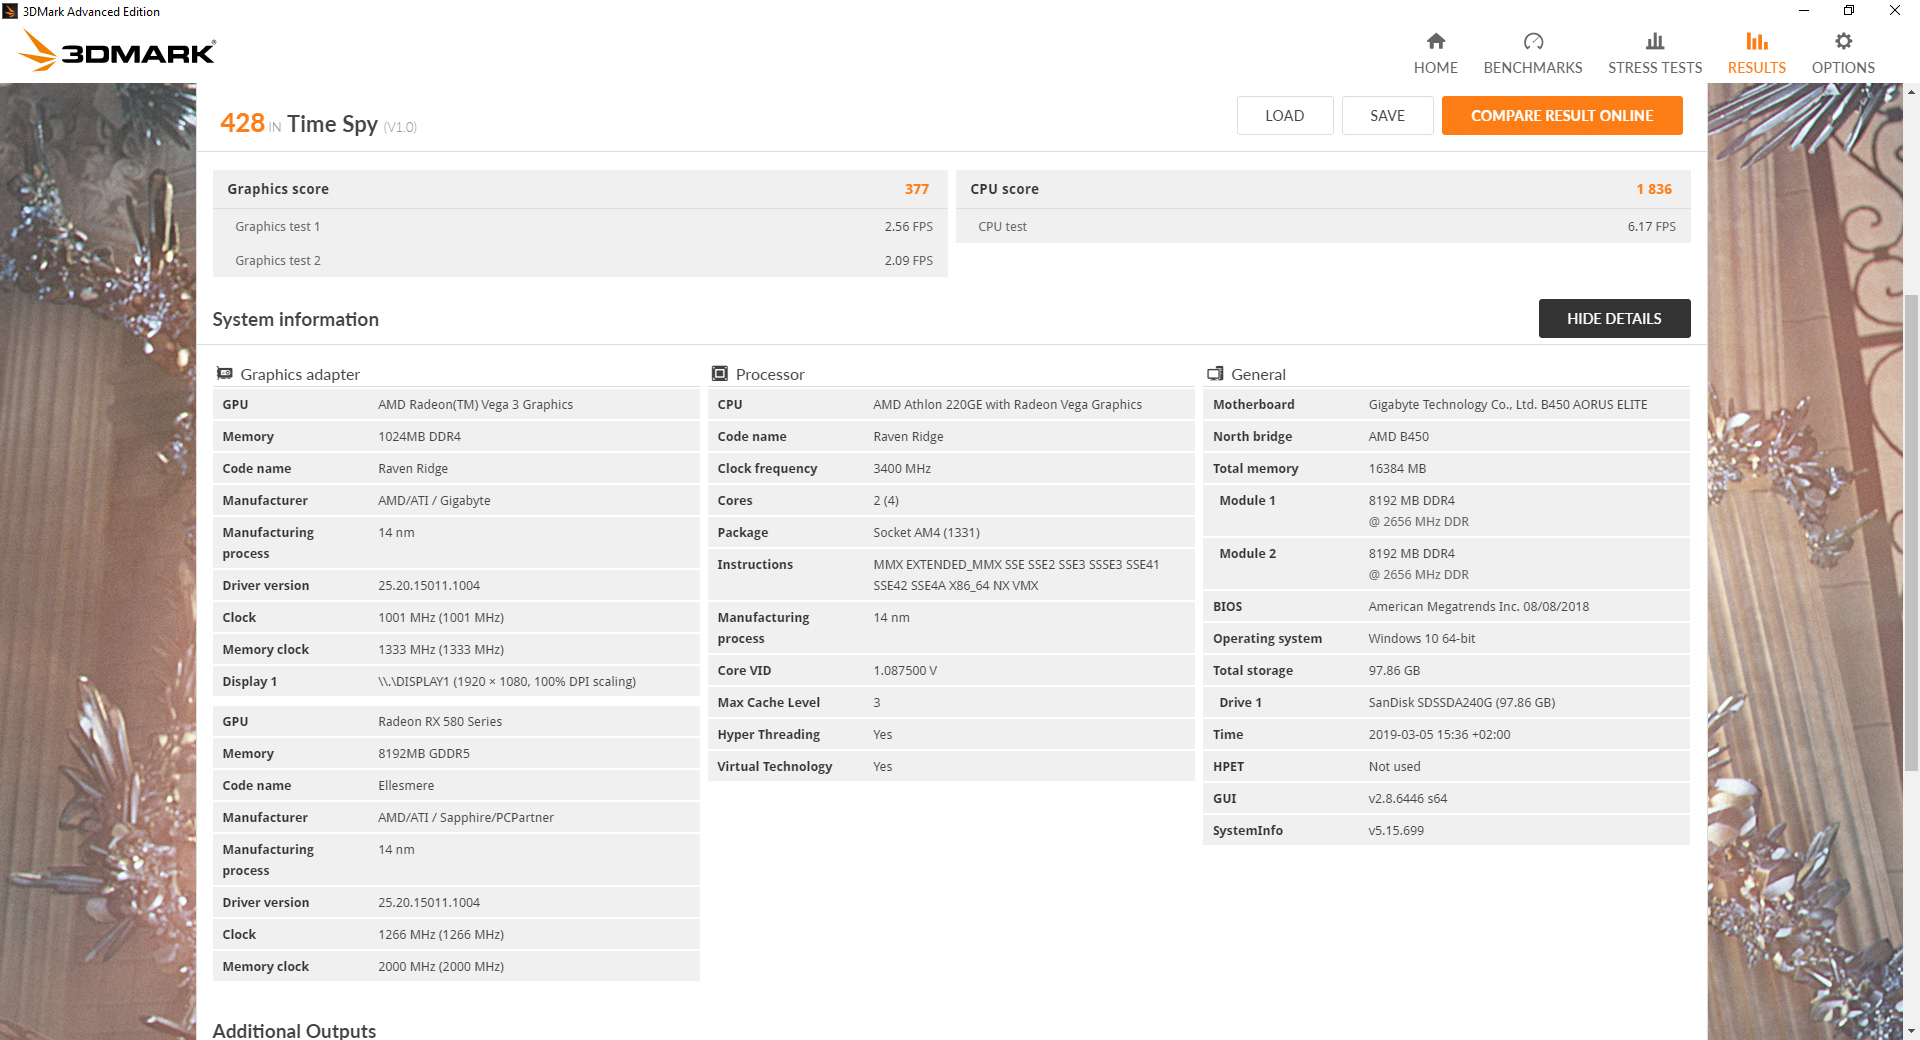1920x1040 pixels.
Task: Click the 3DMark title bar app icon
Action: pyautogui.click(x=10, y=11)
